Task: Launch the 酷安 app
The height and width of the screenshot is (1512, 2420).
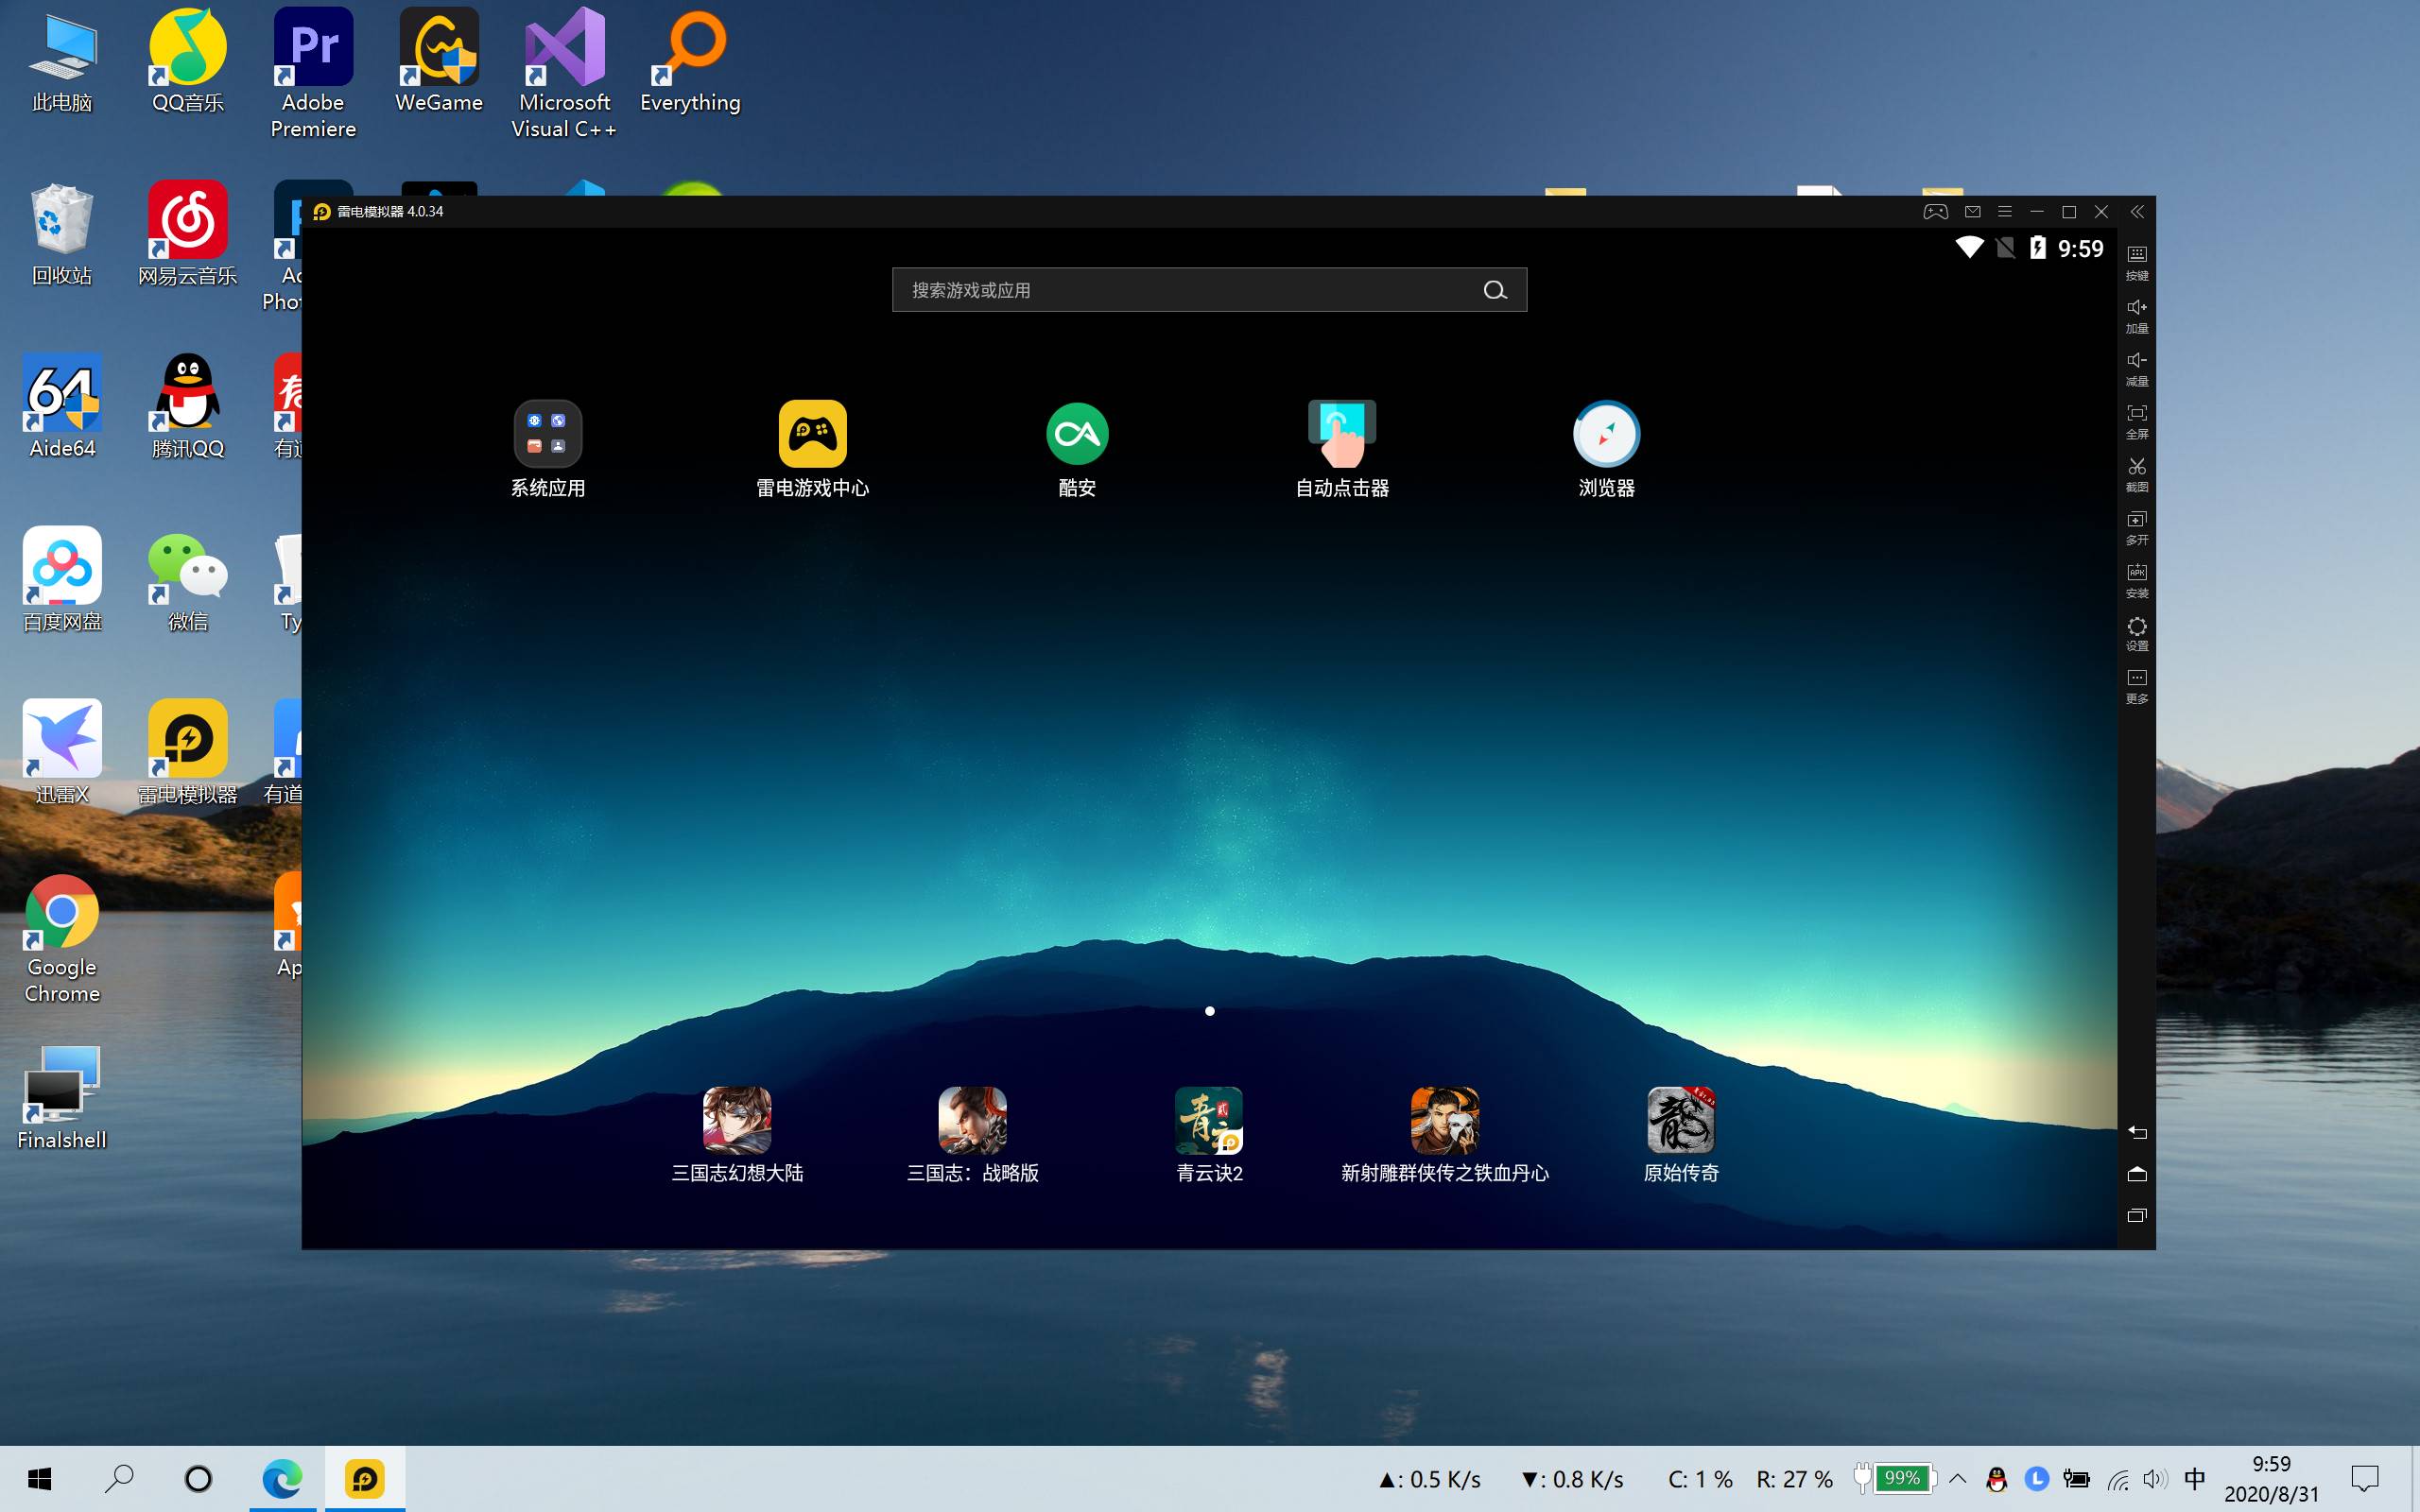Action: pos(1077,434)
